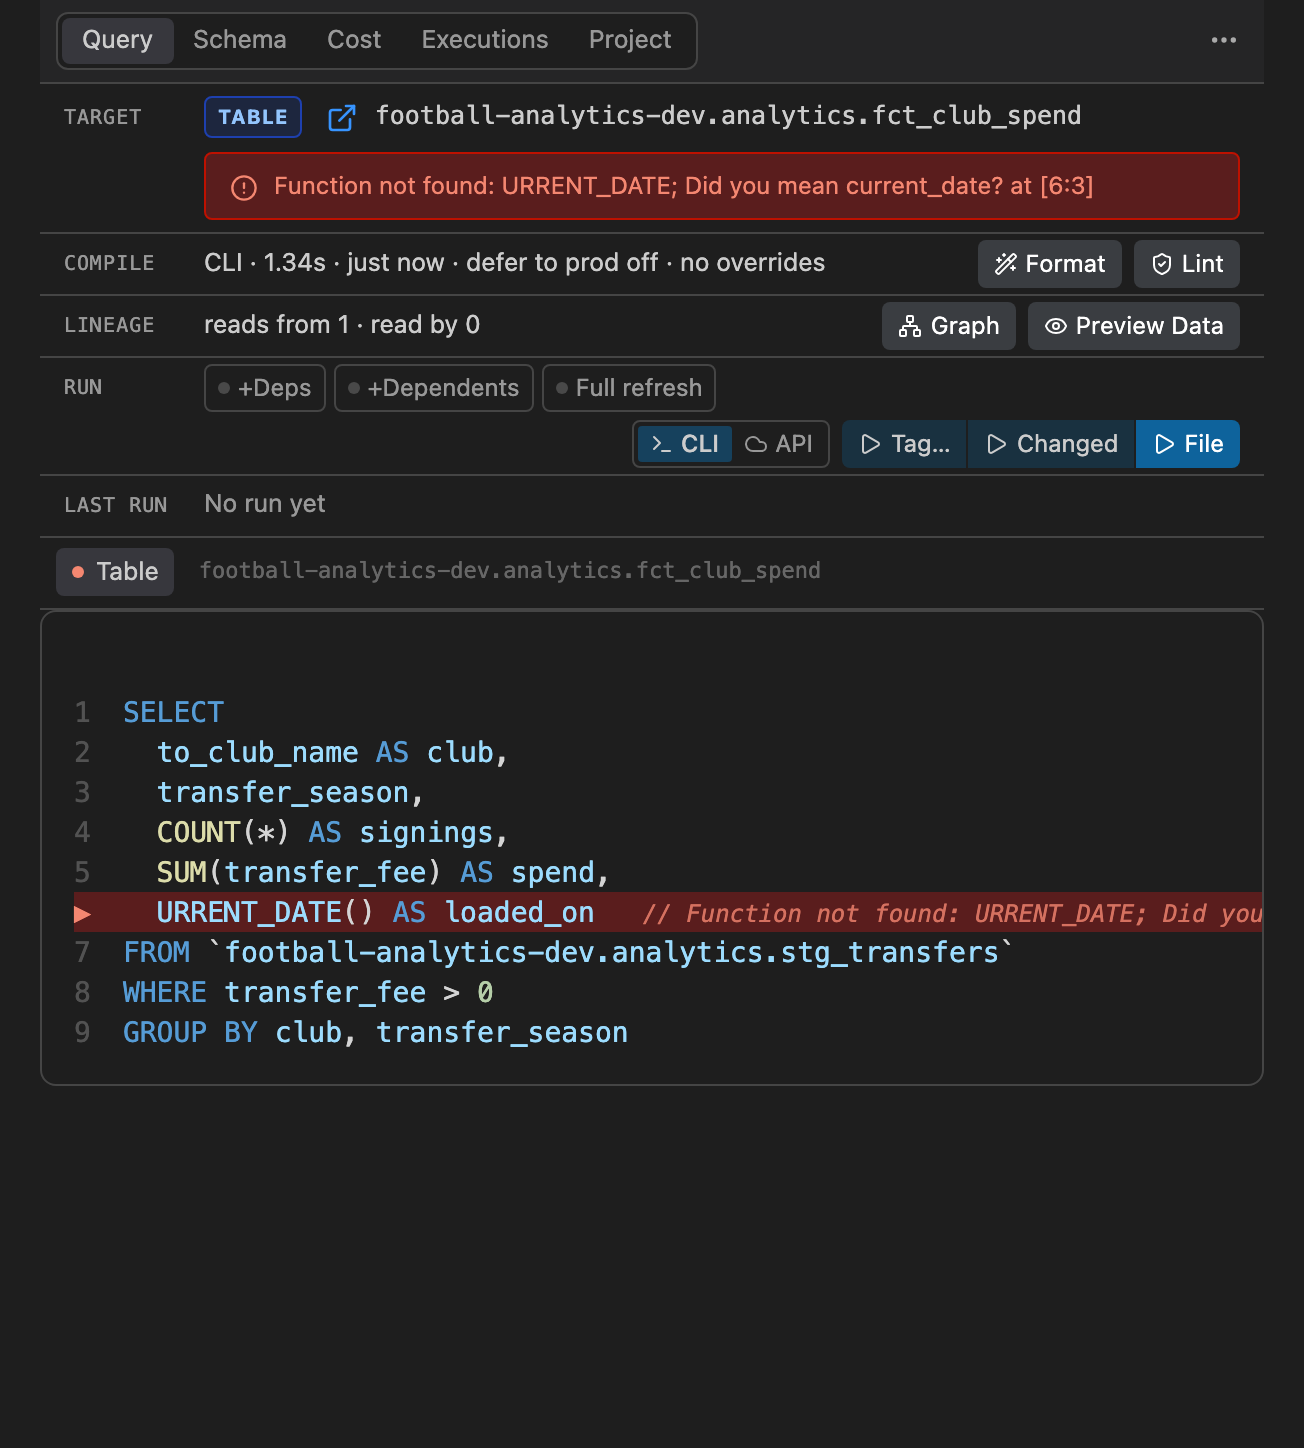Toggle the +Dependents run option
The image size is (1304, 1448).
tap(433, 388)
